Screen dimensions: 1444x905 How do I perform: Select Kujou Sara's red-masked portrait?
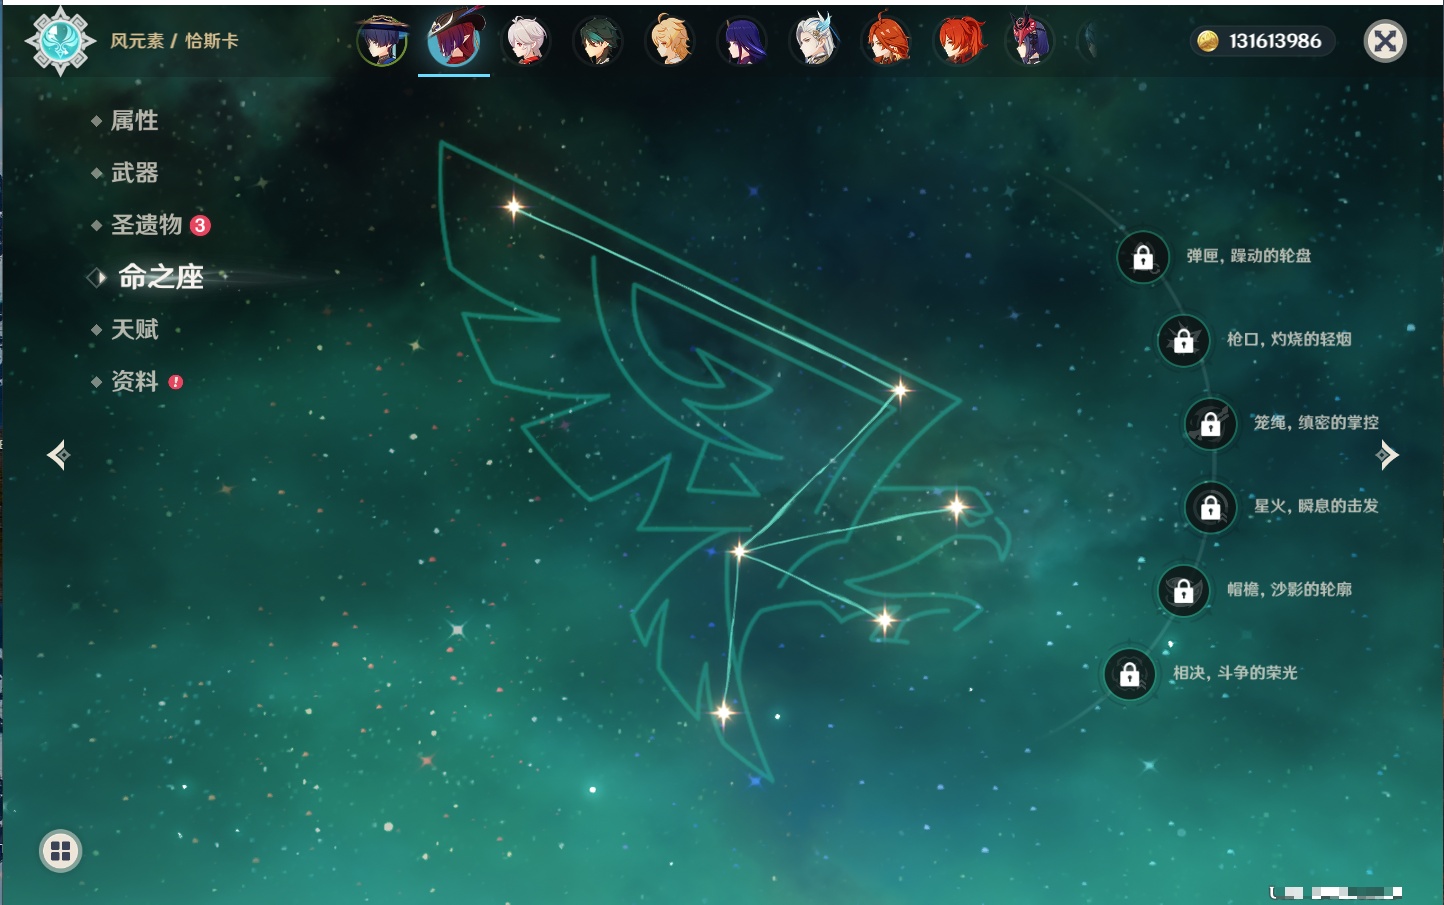coord(1030,41)
